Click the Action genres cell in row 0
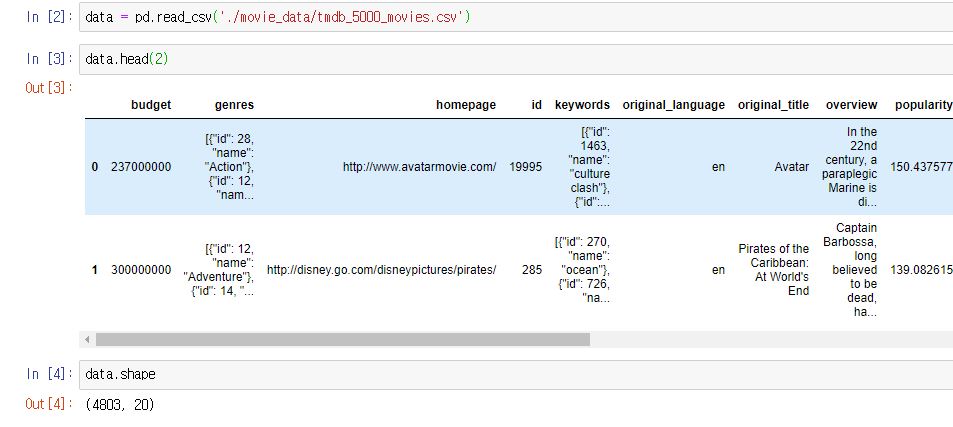 click(x=230, y=167)
